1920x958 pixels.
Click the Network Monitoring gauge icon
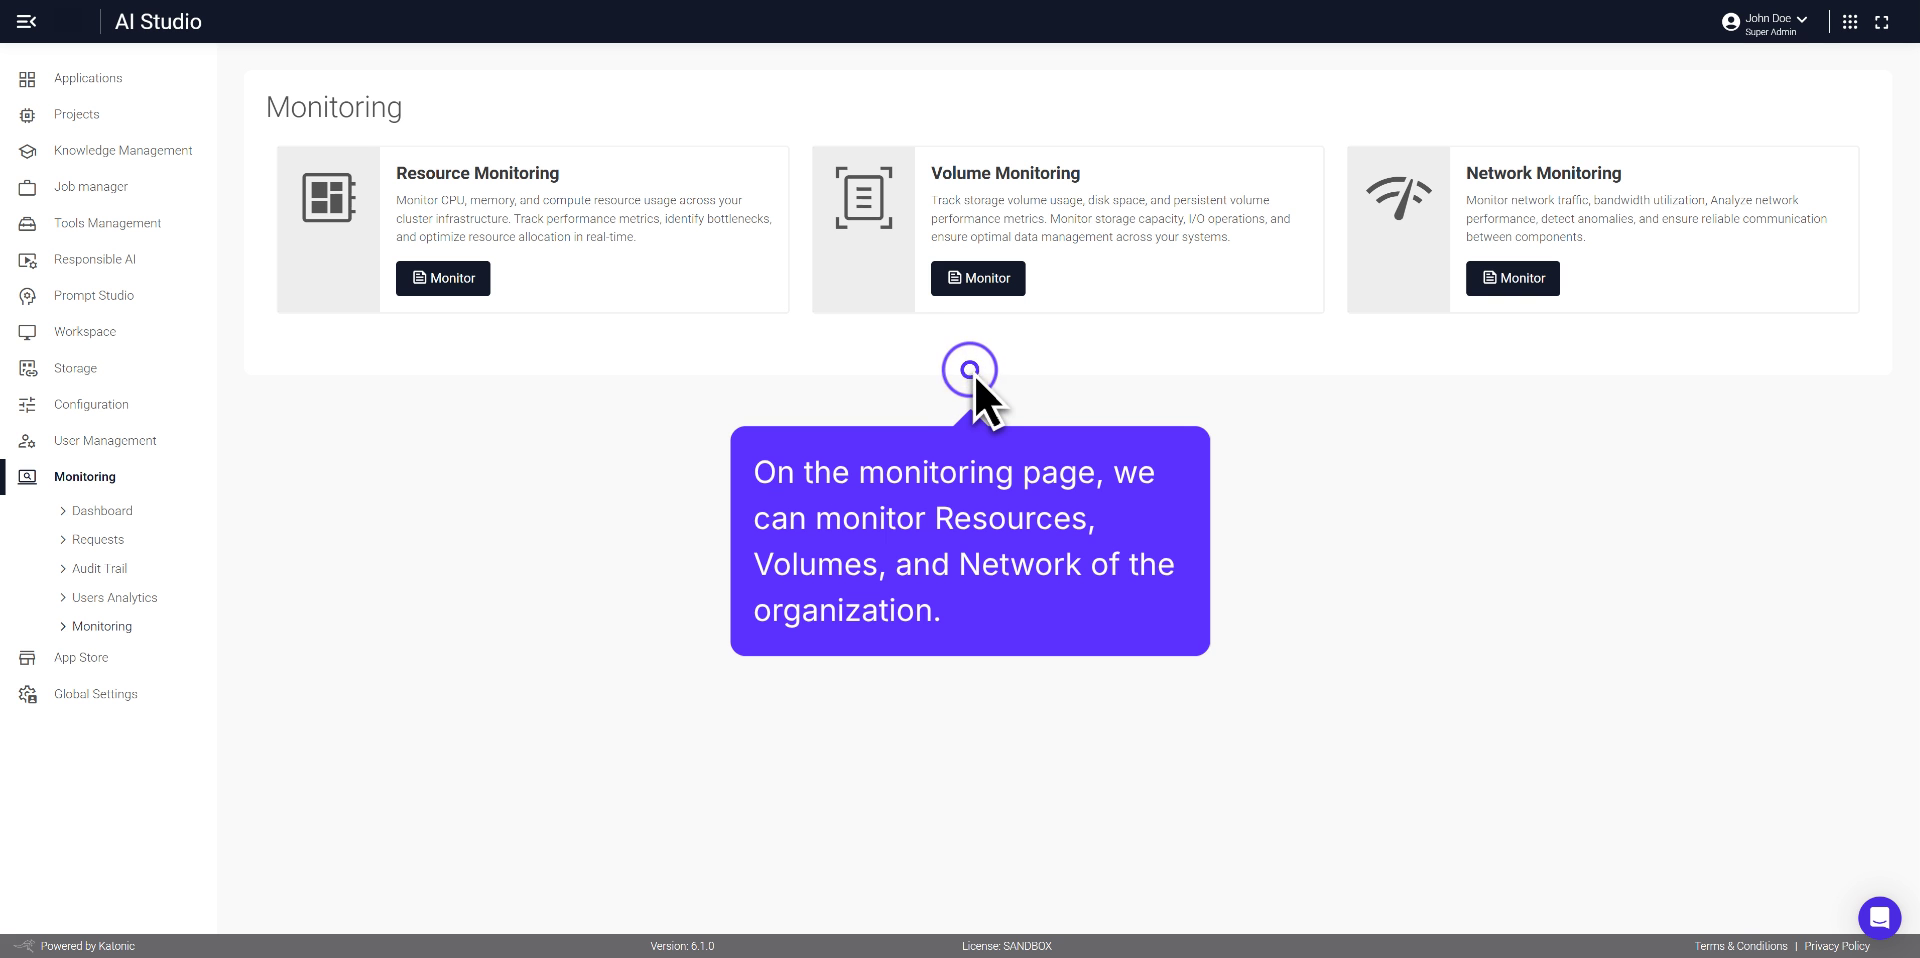point(1398,198)
